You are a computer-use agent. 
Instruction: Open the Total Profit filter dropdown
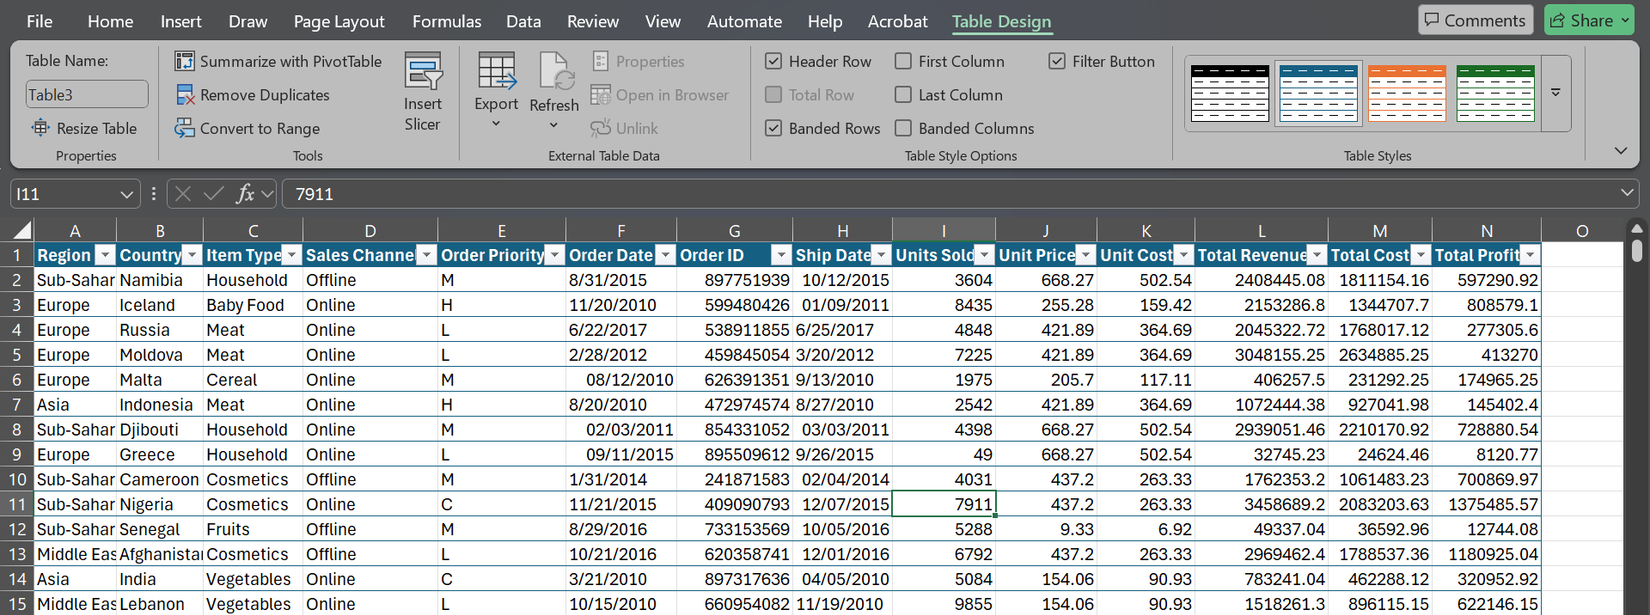pyautogui.click(x=1529, y=255)
